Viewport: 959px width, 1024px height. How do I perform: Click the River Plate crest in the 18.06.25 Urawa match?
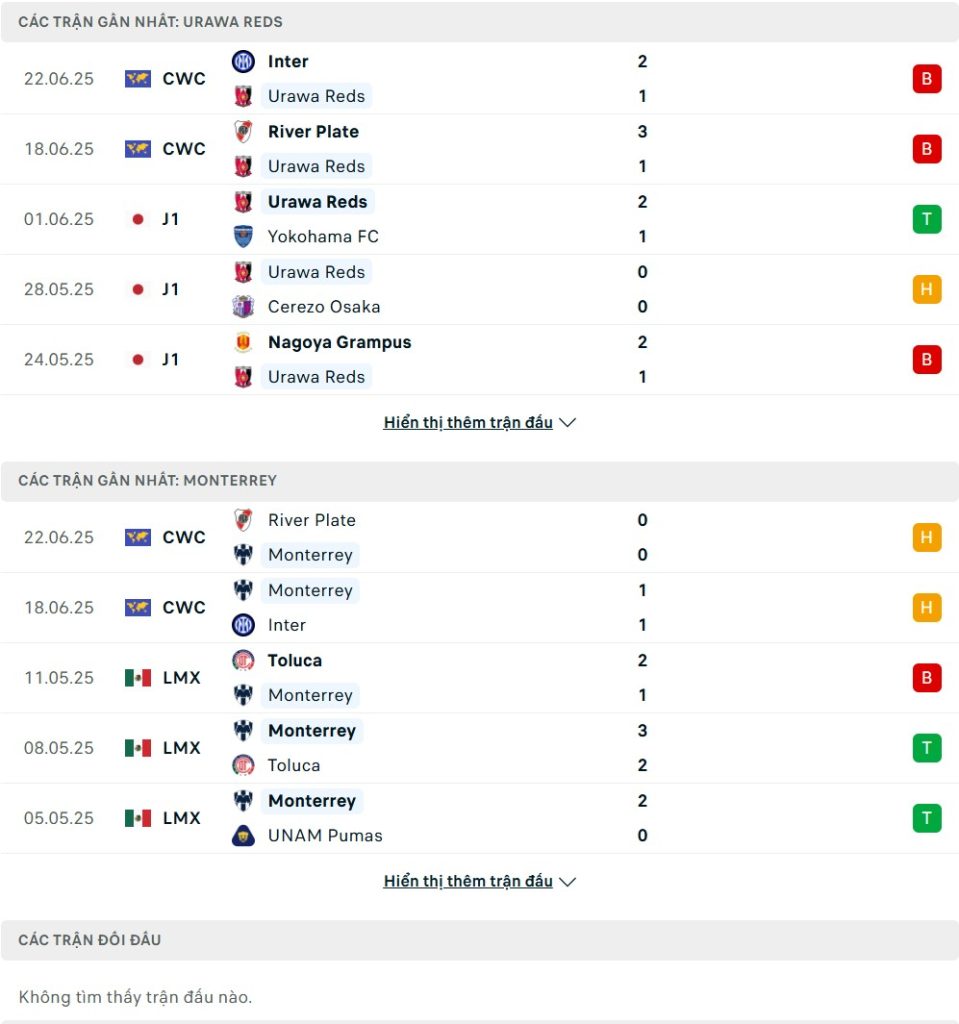click(x=243, y=131)
